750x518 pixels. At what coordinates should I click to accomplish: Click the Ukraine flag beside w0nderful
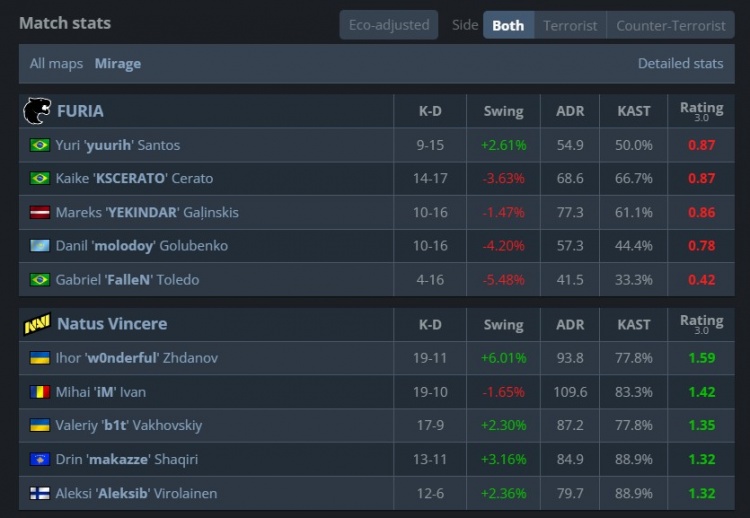[x=40, y=358]
